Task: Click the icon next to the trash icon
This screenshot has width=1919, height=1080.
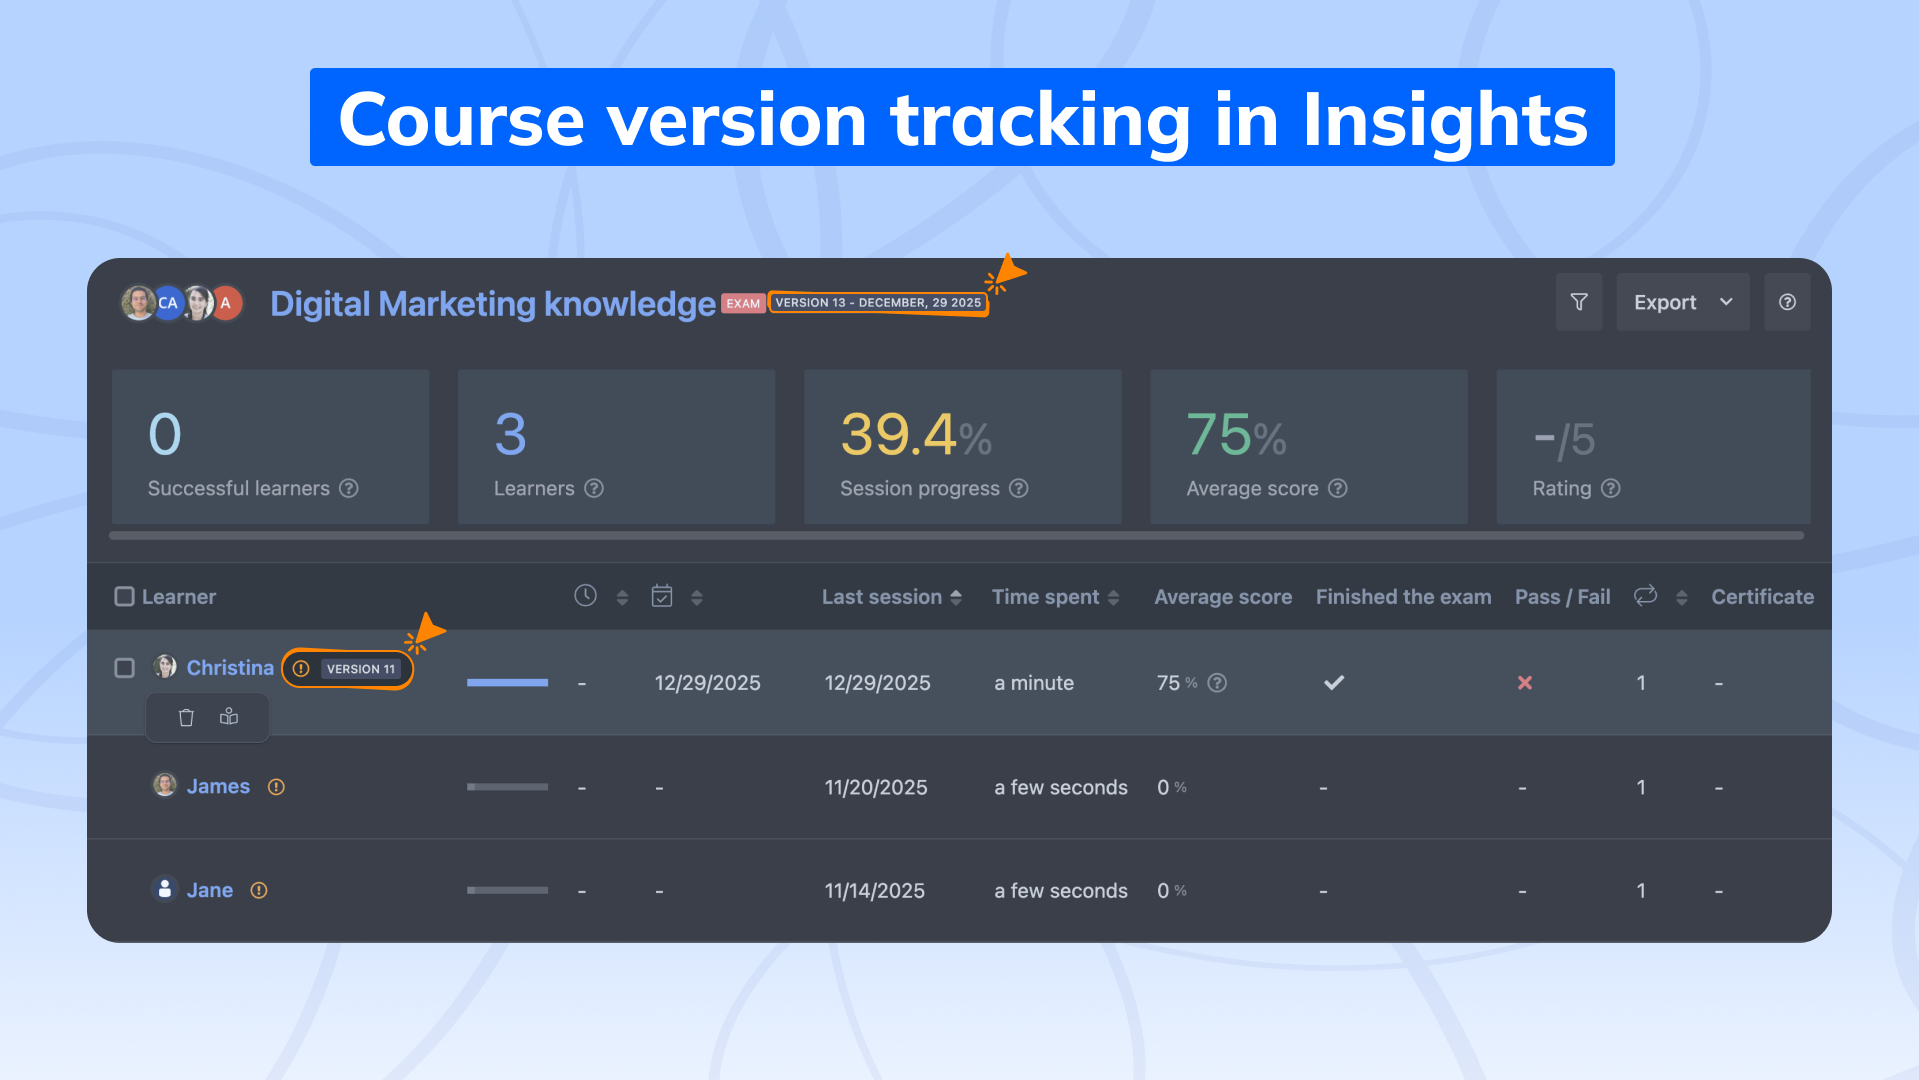Action: pos(229,717)
